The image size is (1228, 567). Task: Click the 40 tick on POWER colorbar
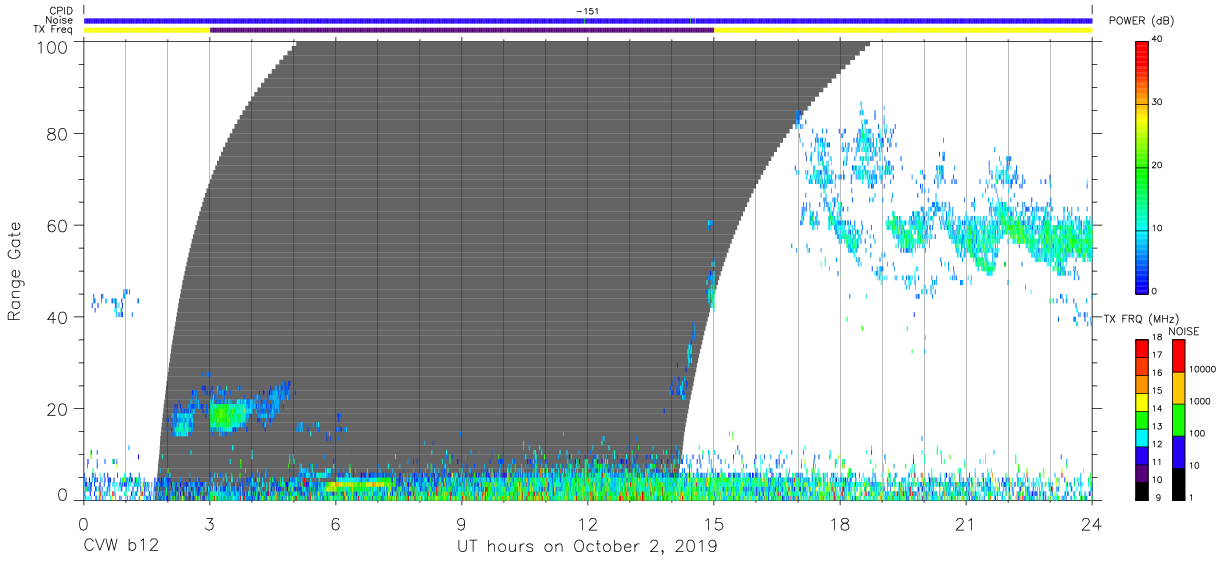[1158, 39]
